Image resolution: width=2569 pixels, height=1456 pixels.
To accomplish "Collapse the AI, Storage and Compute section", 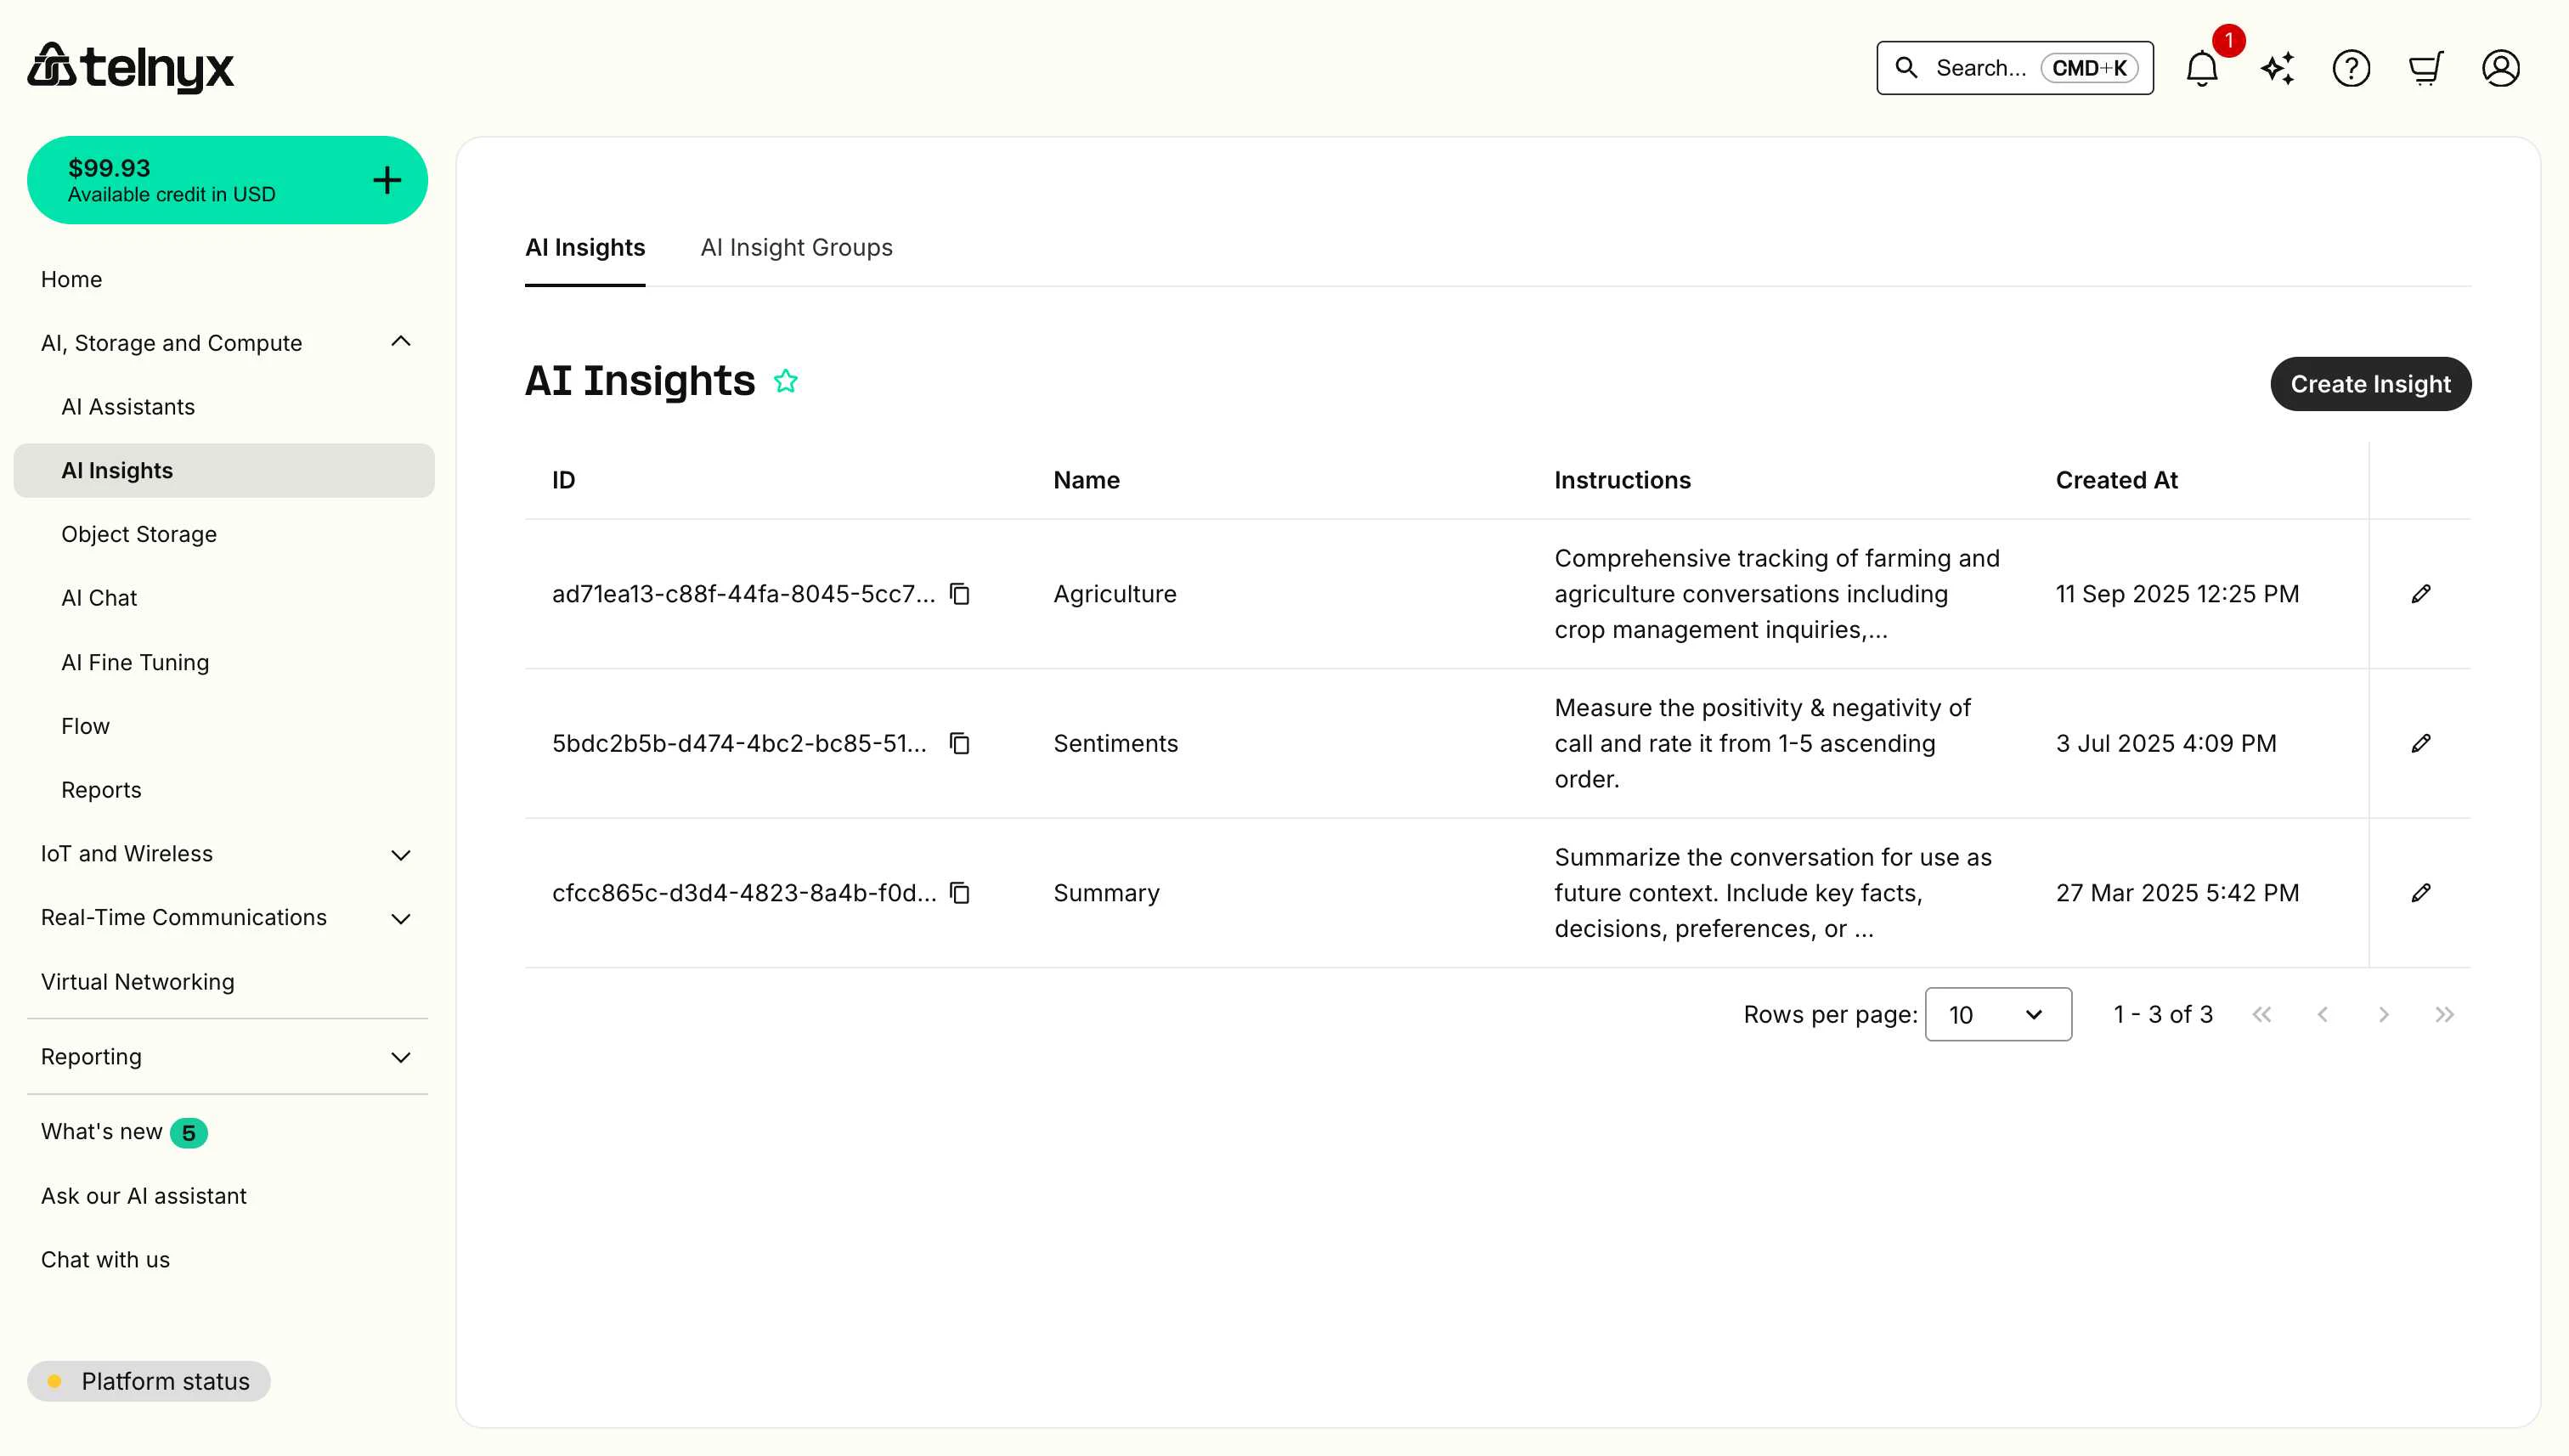I will click(x=401, y=341).
